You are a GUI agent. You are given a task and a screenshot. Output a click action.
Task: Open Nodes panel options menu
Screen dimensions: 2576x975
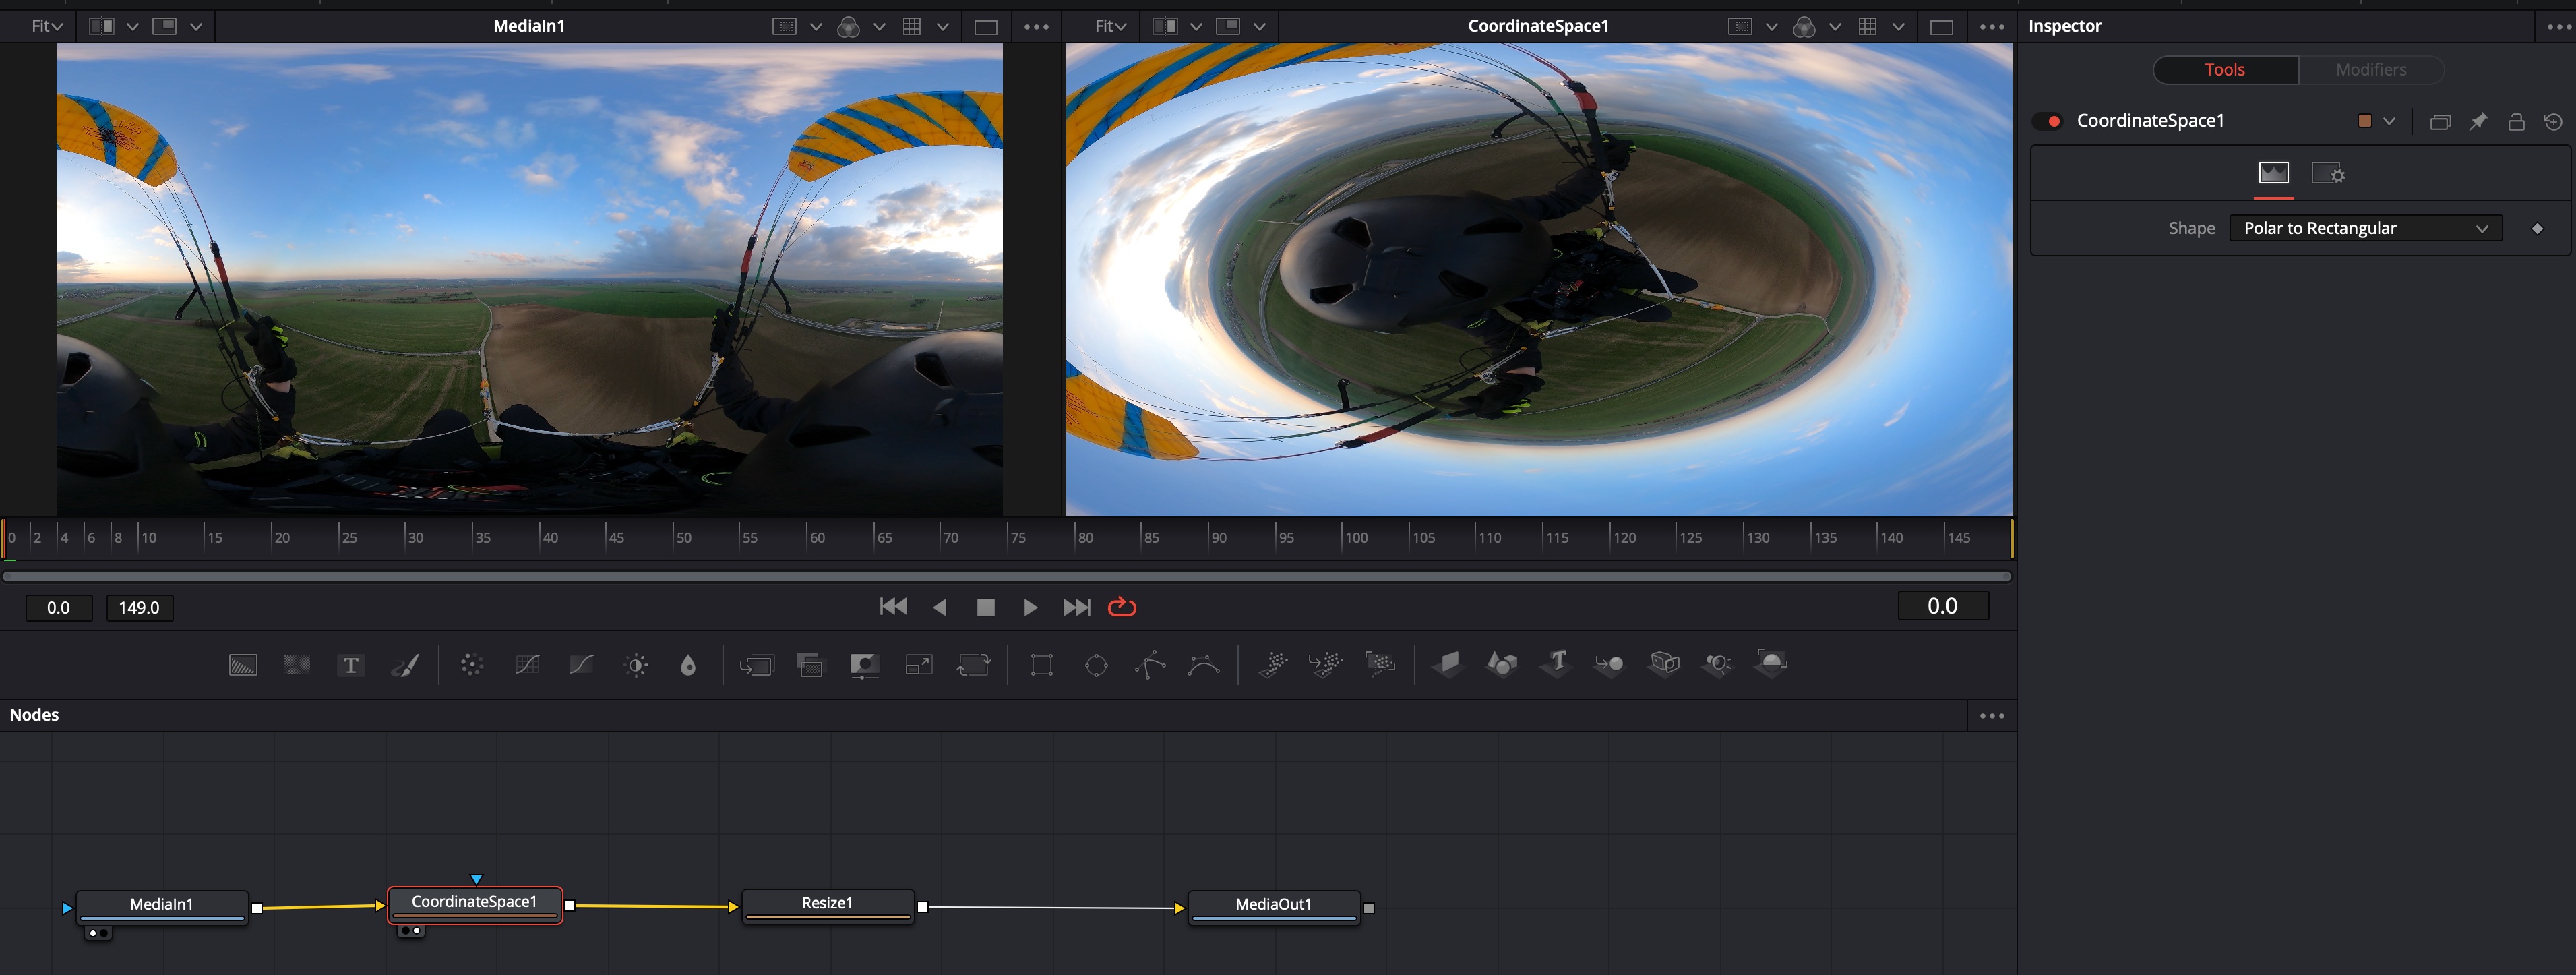click(1991, 716)
